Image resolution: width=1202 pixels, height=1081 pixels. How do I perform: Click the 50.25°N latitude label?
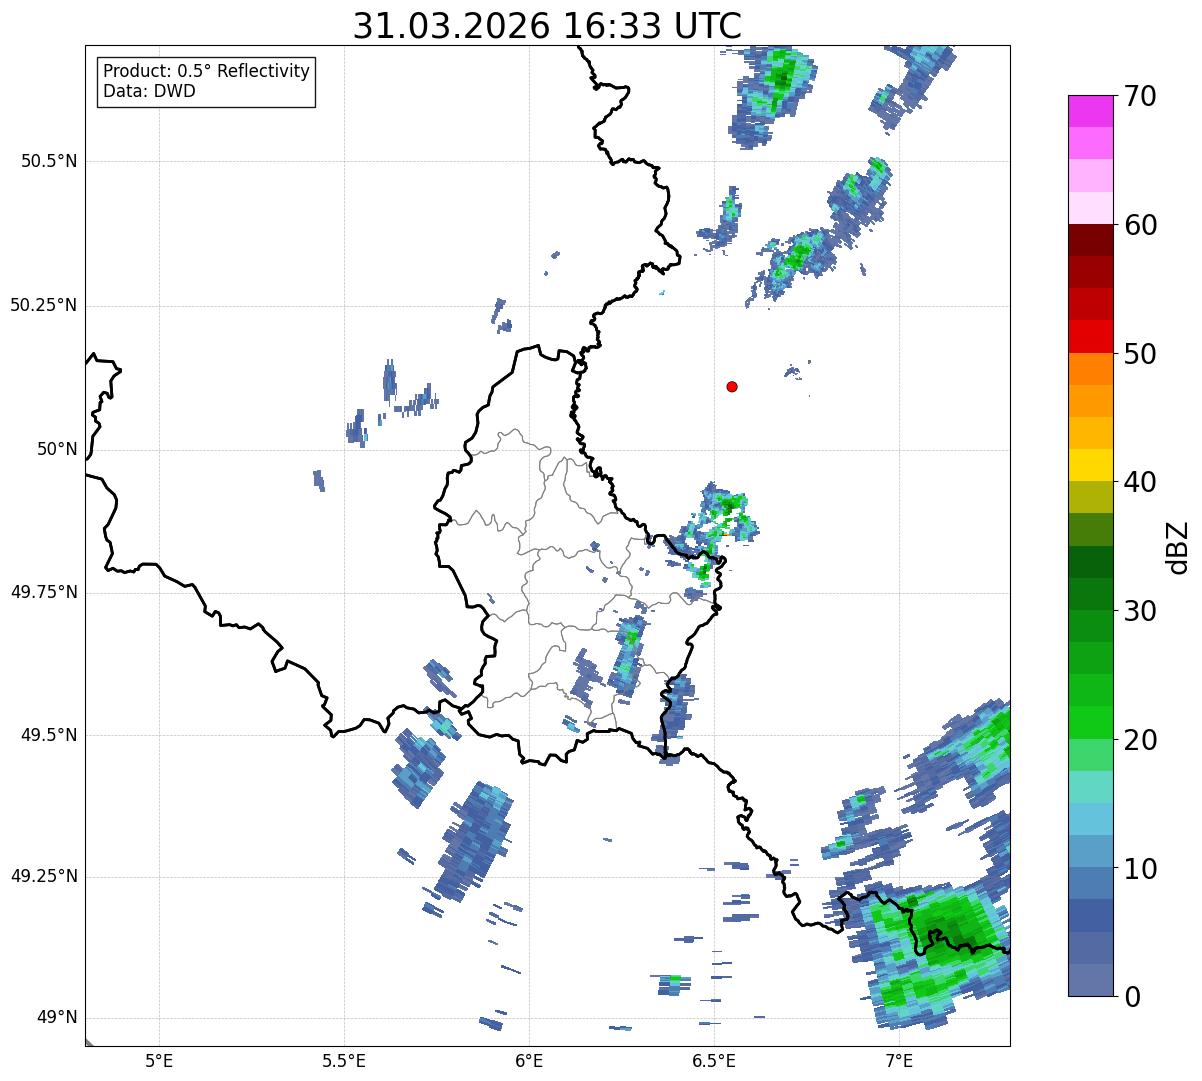(x=44, y=305)
